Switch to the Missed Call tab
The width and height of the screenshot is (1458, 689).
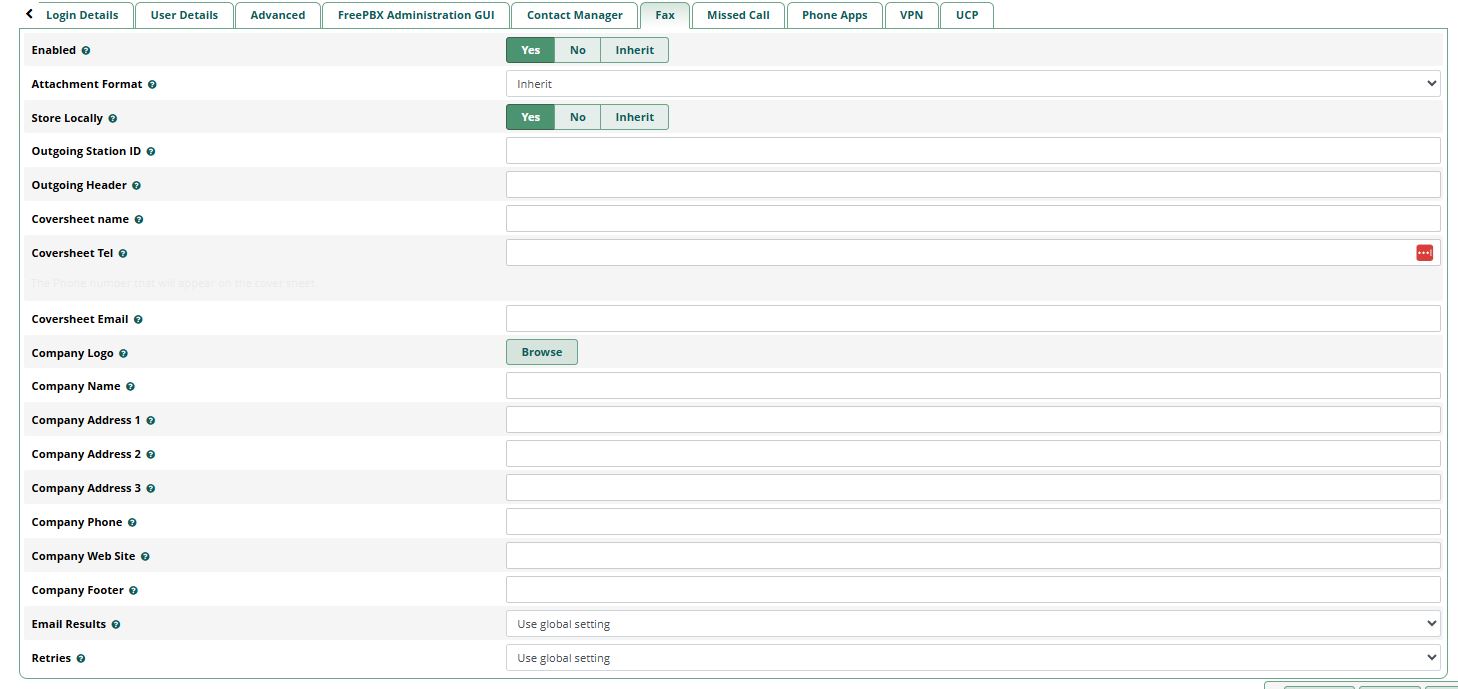738,15
